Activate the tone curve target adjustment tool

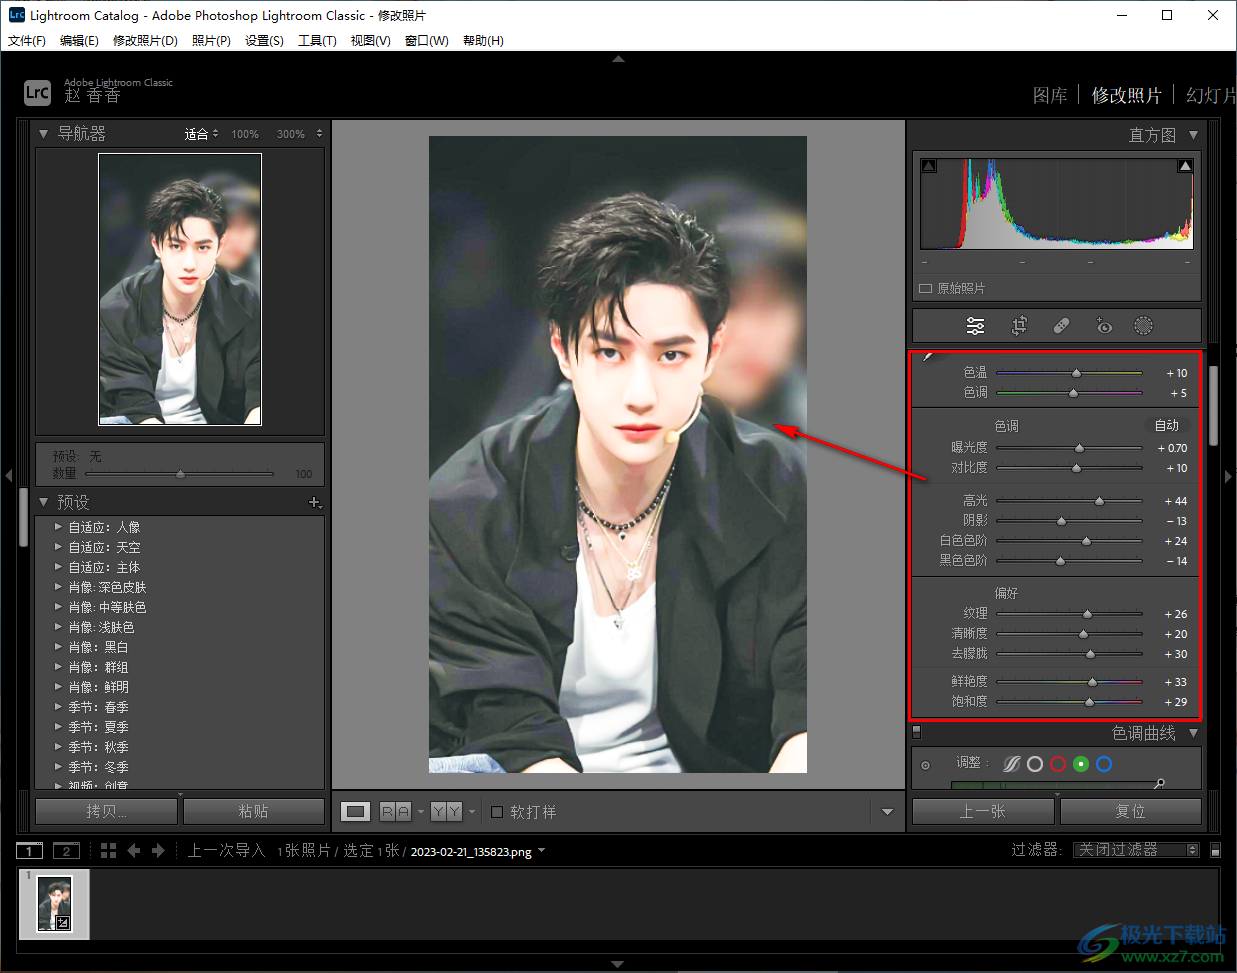[925, 766]
